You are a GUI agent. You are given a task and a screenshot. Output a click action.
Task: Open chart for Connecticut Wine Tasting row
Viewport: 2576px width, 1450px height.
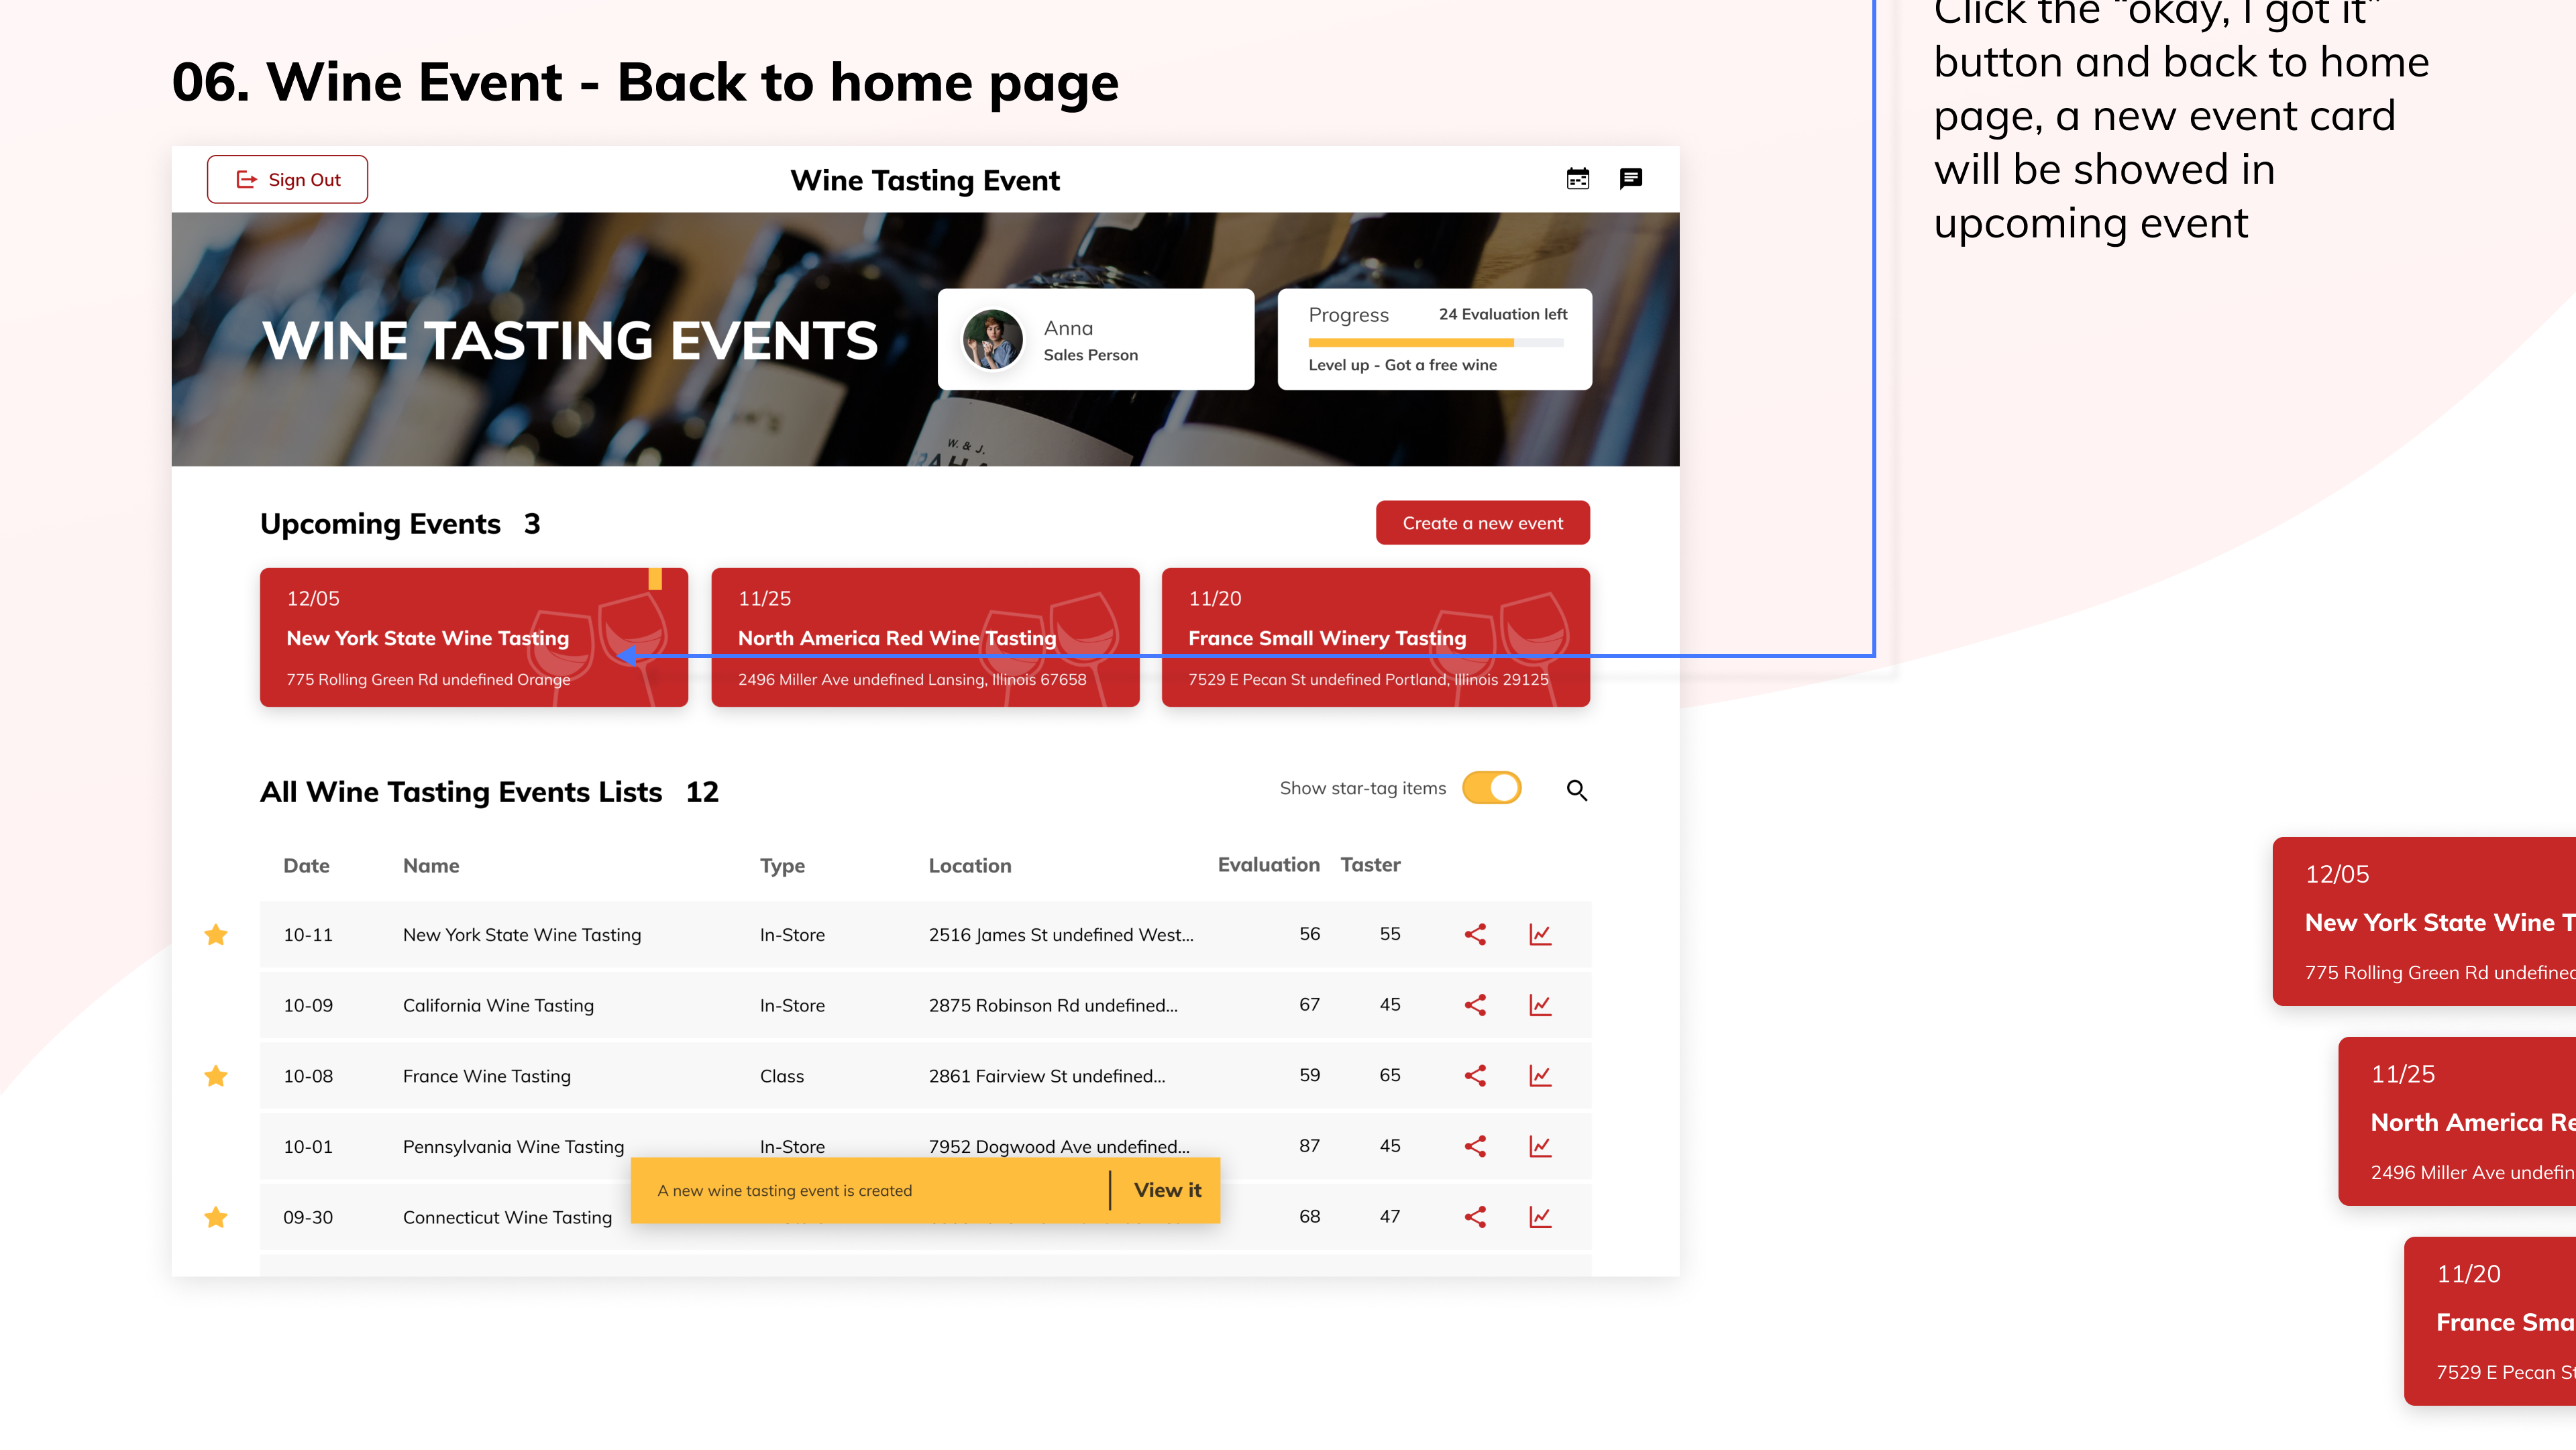click(1539, 1217)
